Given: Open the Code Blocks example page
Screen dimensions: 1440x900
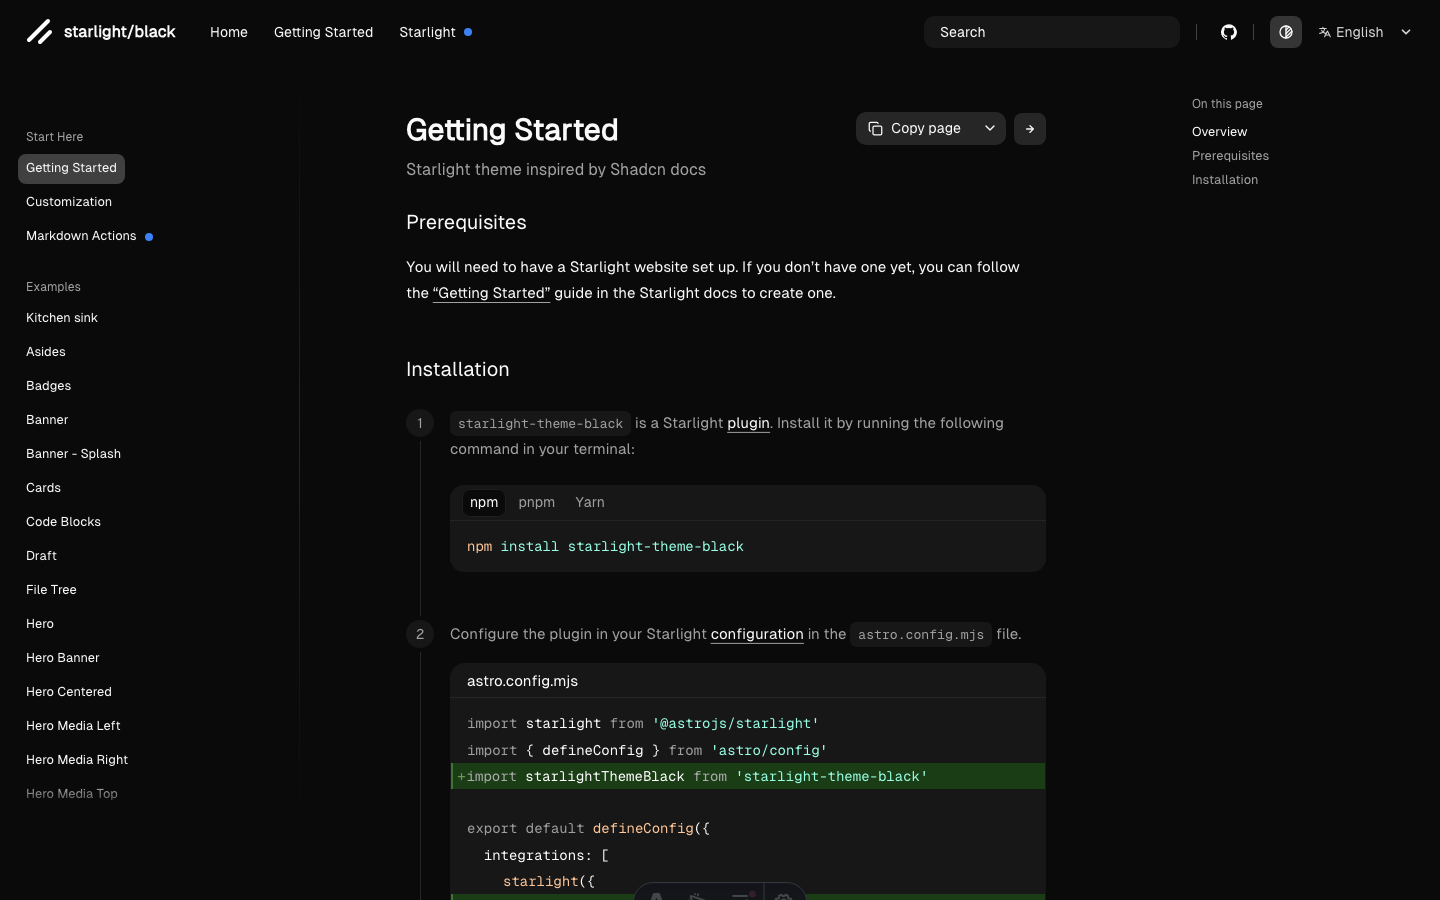Looking at the screenshot, I should tap(63, 522).
